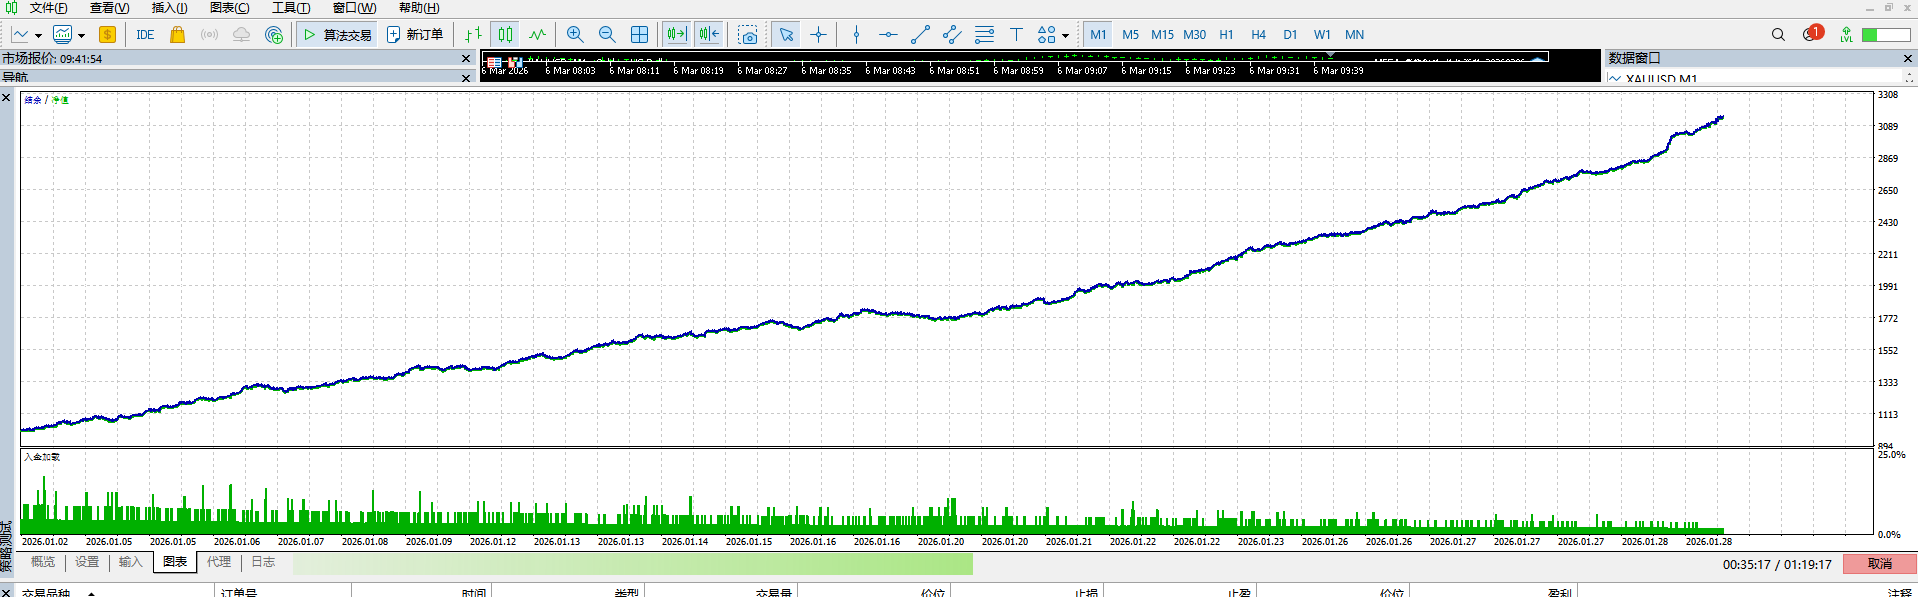
Task: Click the tile windows grid icon
Action: (x=639, y=35)
